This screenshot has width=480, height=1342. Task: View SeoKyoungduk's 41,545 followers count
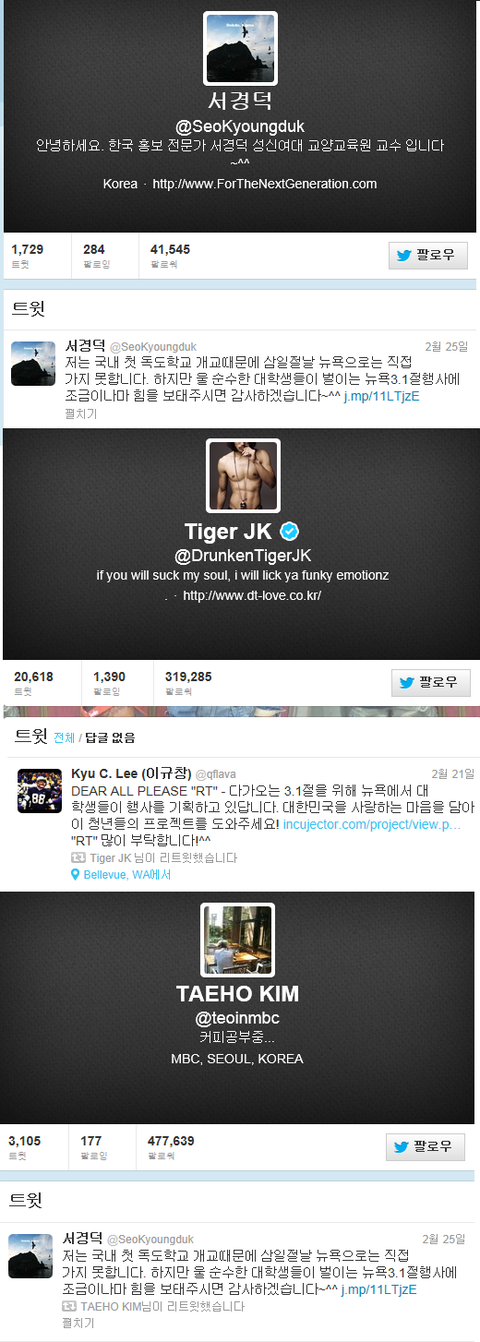[x=169, y=253]
